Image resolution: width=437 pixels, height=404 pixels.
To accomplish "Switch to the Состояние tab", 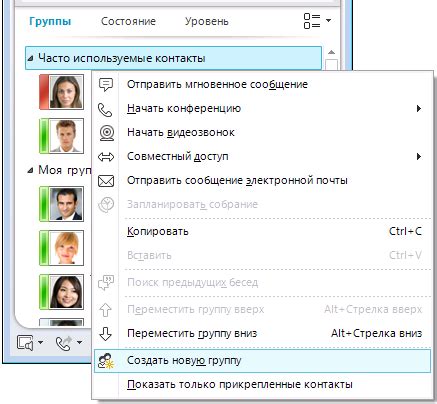I will click(128, 21).
